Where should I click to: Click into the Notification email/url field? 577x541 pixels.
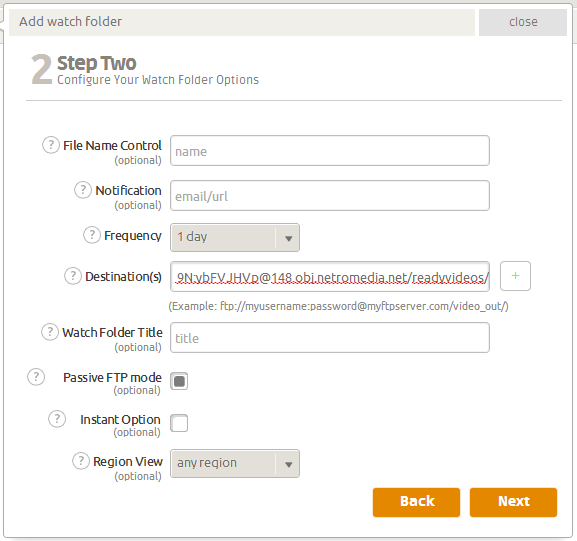(330, 195)
